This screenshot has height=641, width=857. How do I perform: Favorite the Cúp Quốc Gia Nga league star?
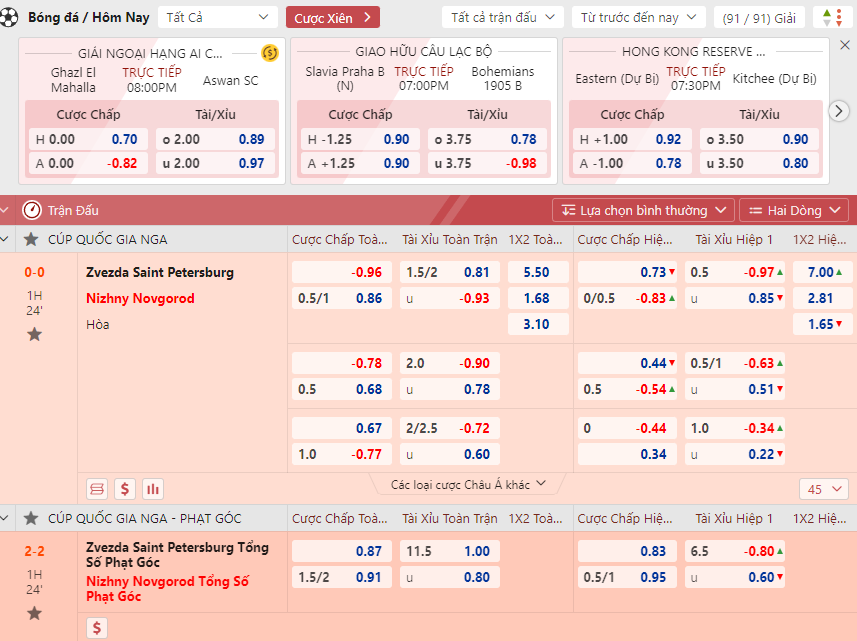(x=31, y=239)
